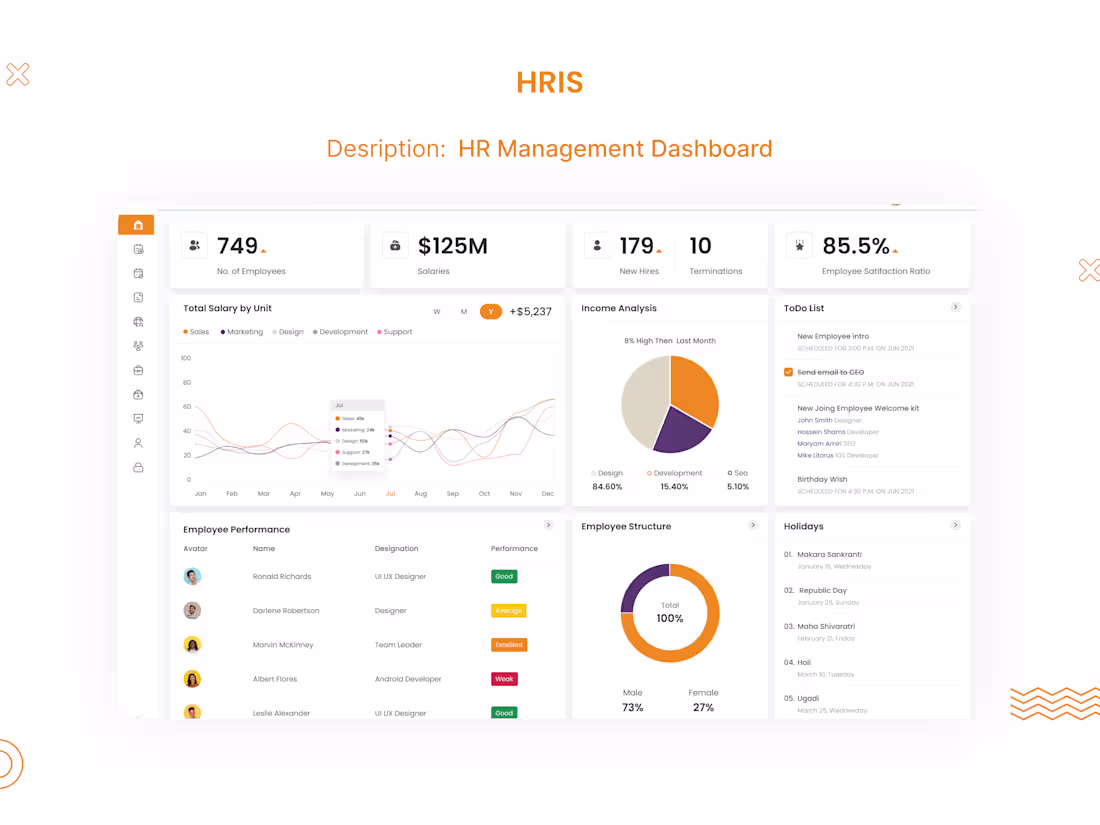Open the organization chart icon in sidebar
1100x825 pixels.
[x=137, y=345]
